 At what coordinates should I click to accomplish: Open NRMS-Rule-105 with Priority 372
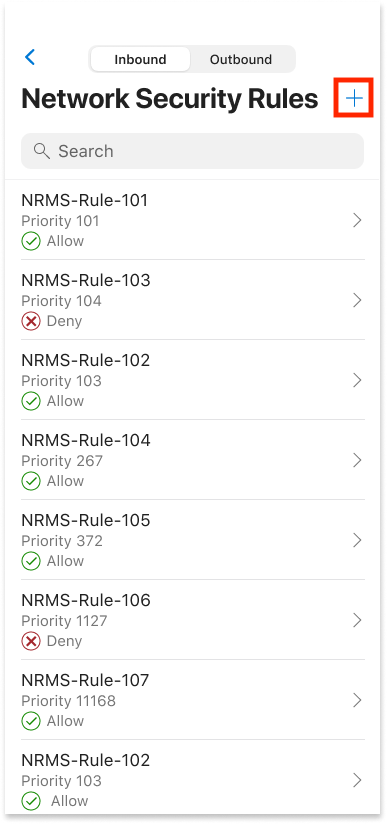(x=192, y=540)
